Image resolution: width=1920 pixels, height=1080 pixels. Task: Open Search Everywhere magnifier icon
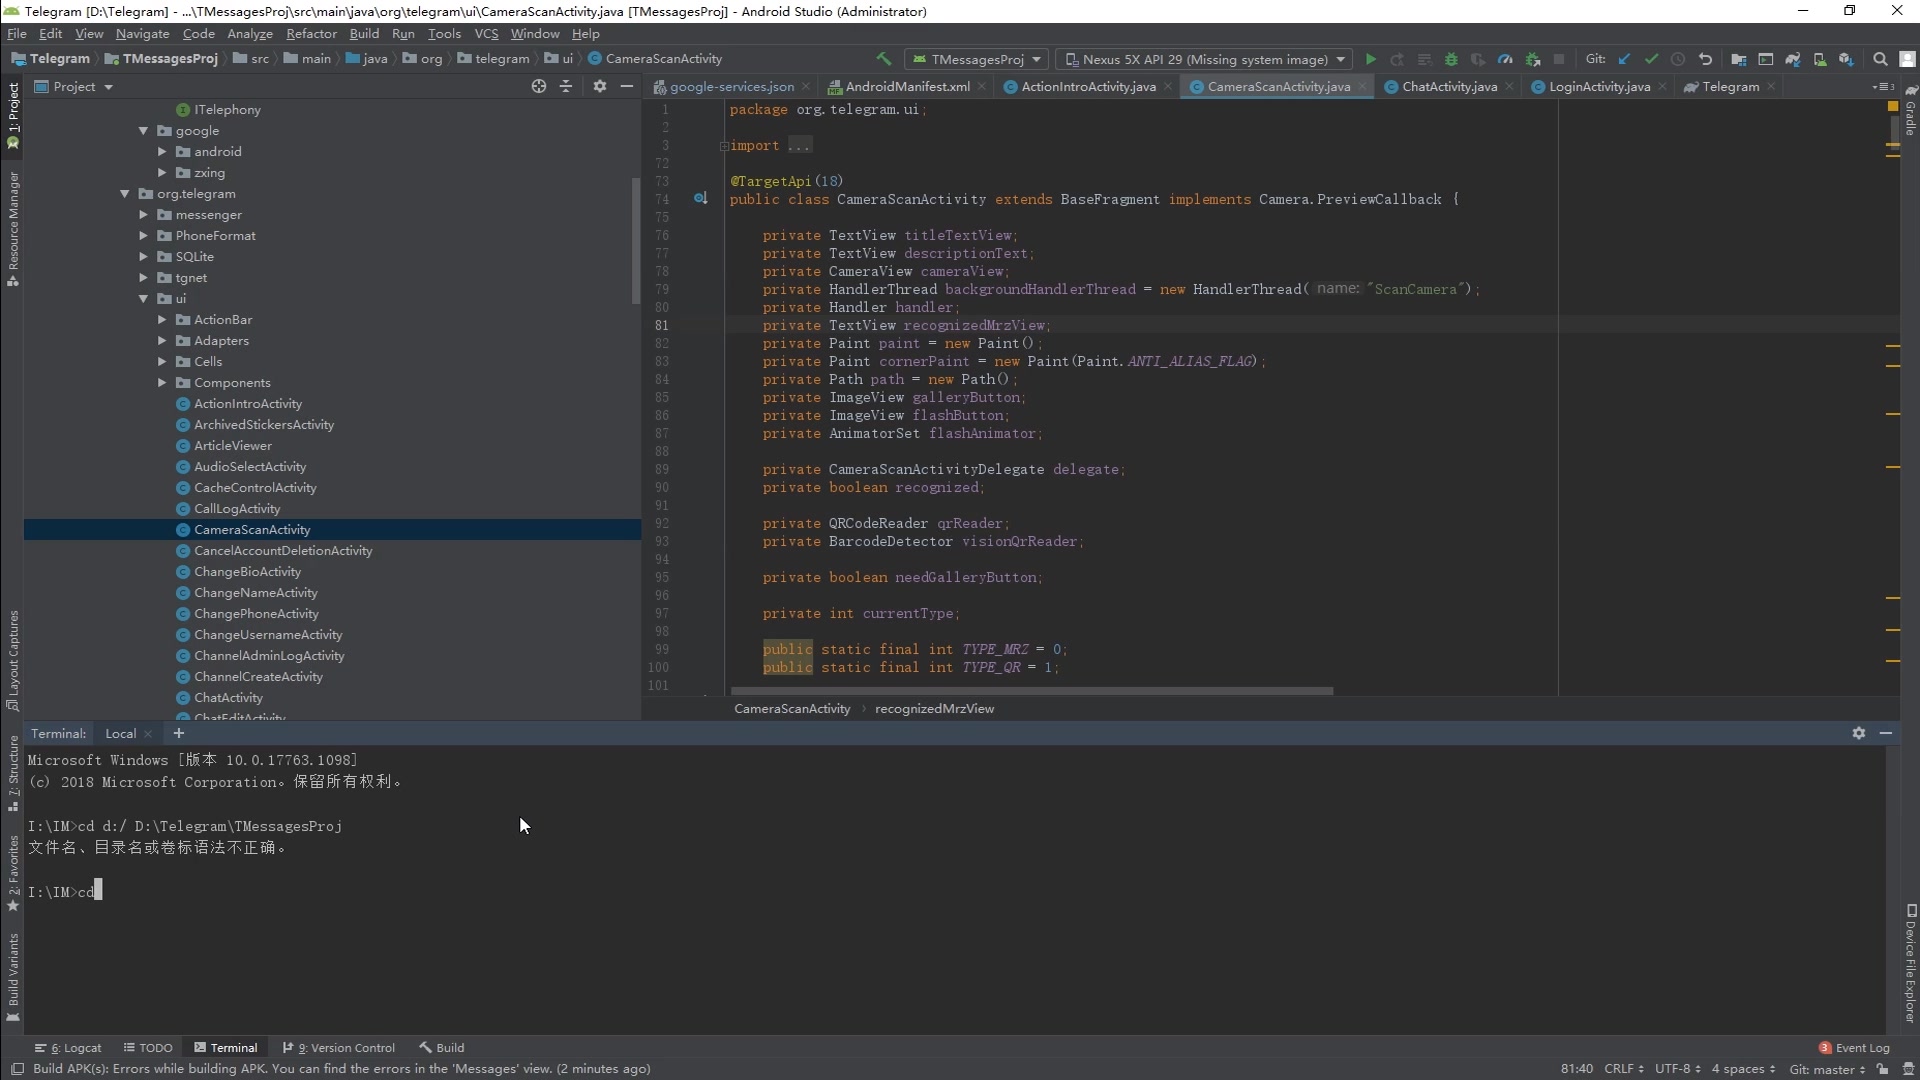pos(1880,59)
